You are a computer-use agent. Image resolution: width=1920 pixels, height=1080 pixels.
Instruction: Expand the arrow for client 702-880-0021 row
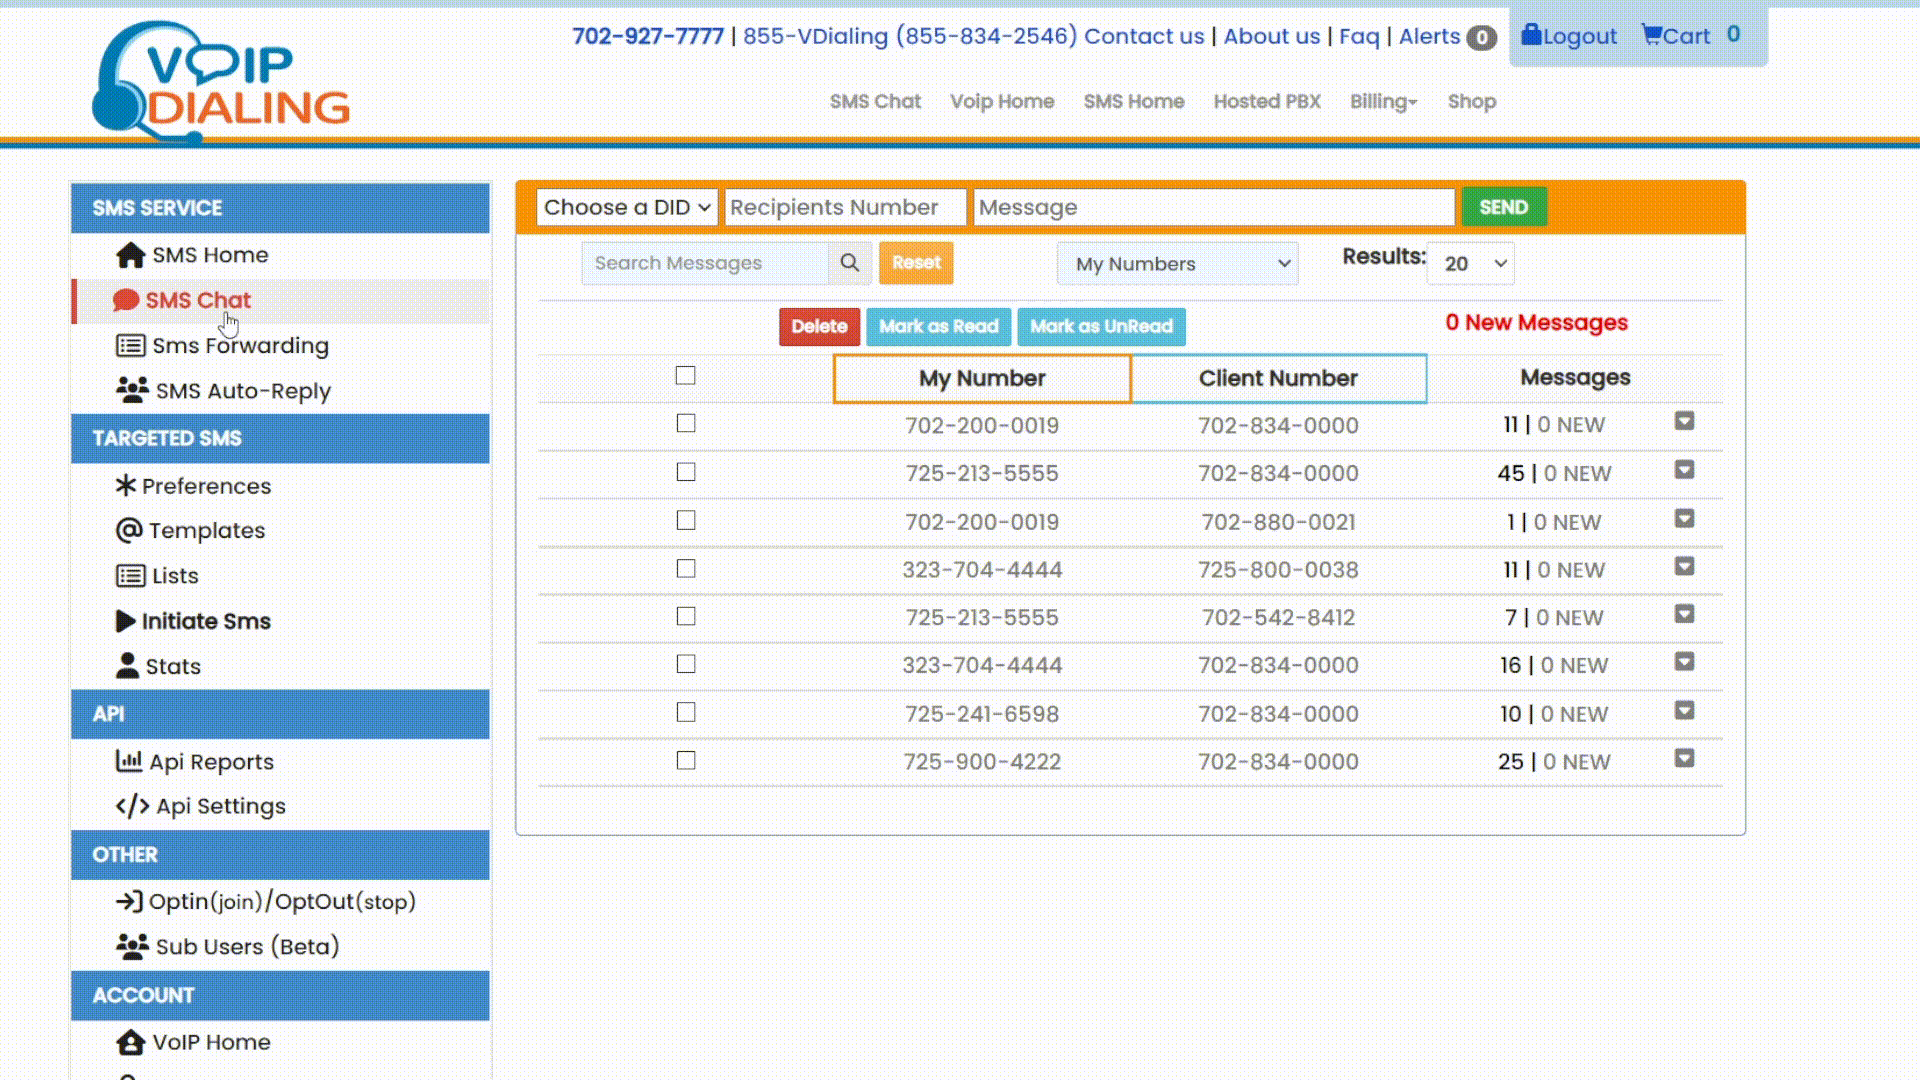point(1684,519)
